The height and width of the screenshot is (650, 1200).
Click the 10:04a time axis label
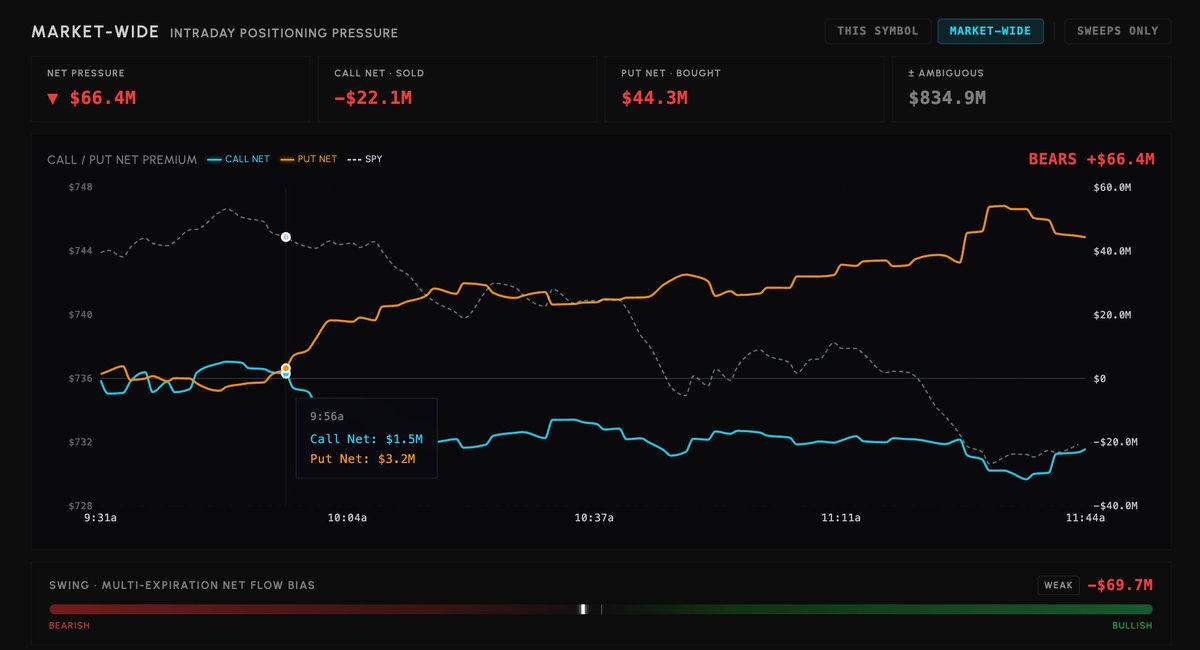click(x=347, y=518)
